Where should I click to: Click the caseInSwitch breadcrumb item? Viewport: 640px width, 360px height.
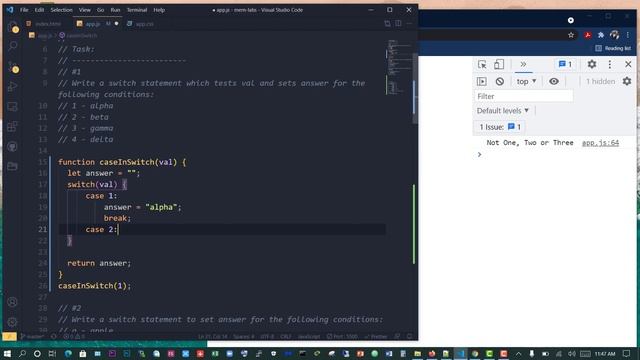tap(78, 36)
